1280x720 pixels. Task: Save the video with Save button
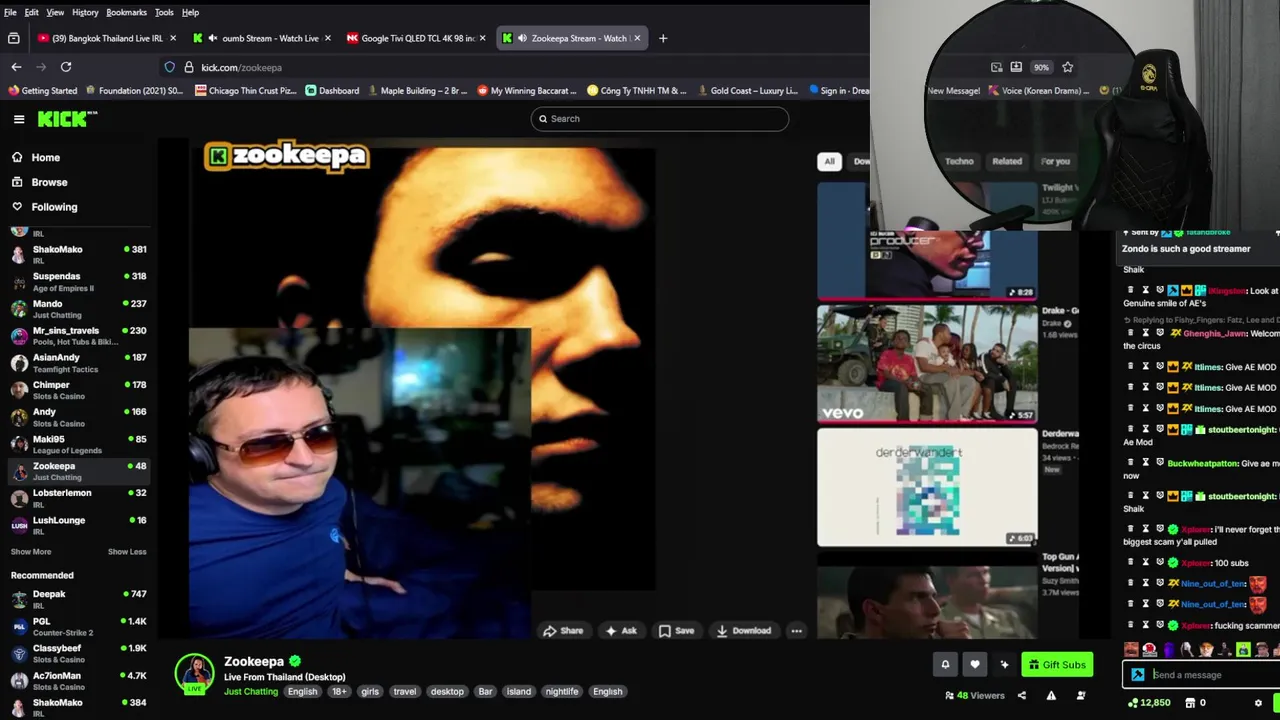(676, 631)
